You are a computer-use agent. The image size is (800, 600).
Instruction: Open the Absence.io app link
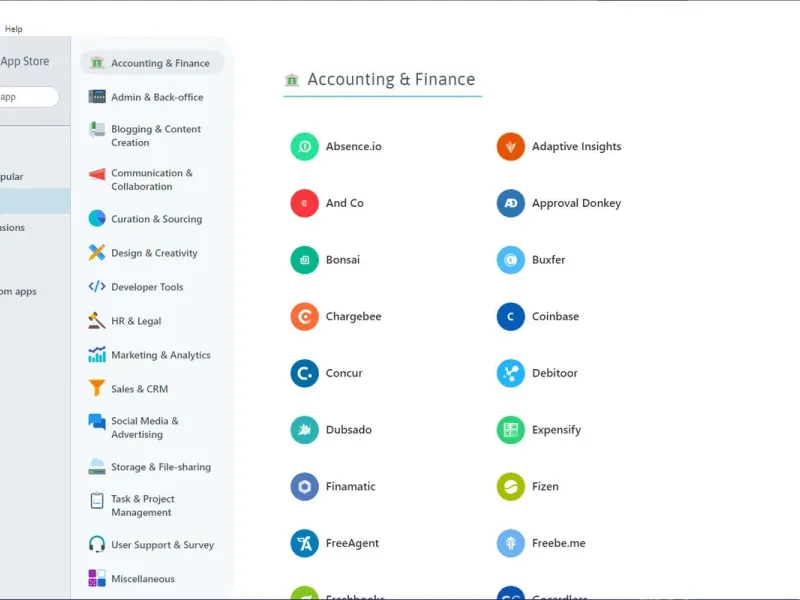pyautogui.click(x=354, y=146)
